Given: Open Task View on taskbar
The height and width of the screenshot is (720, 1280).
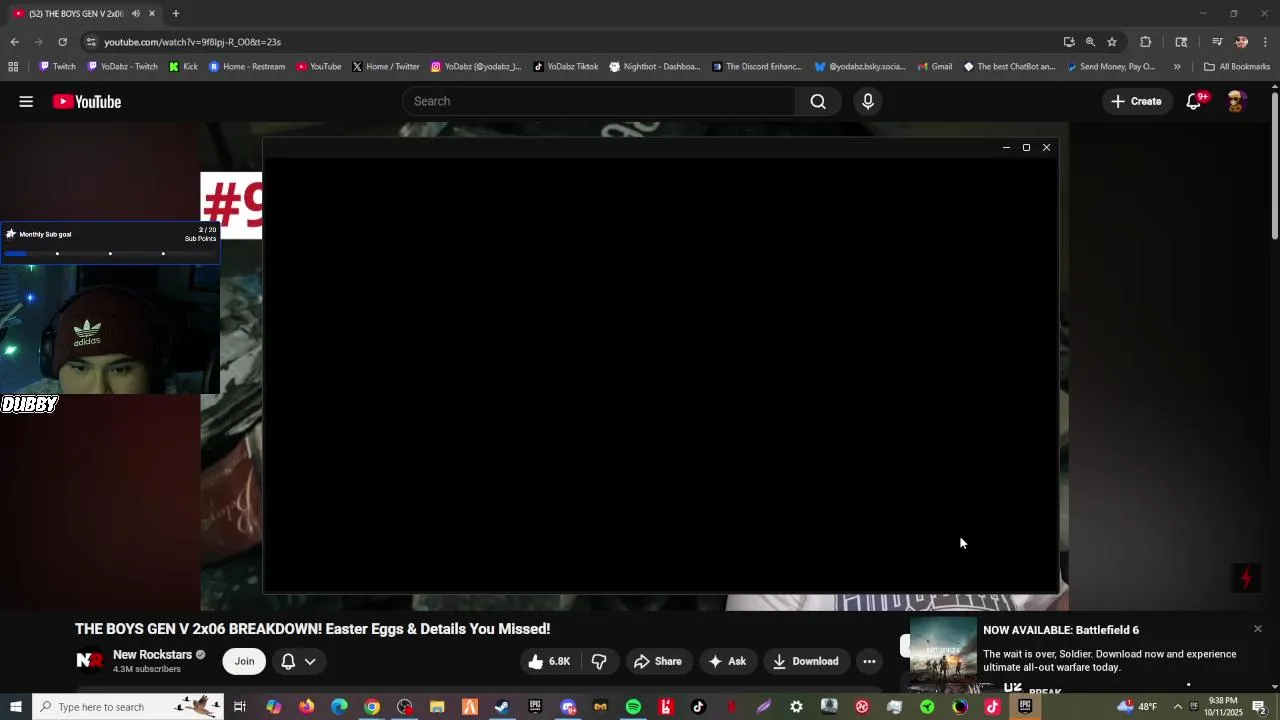Looking at the screenshot, I should click(240, 707).
